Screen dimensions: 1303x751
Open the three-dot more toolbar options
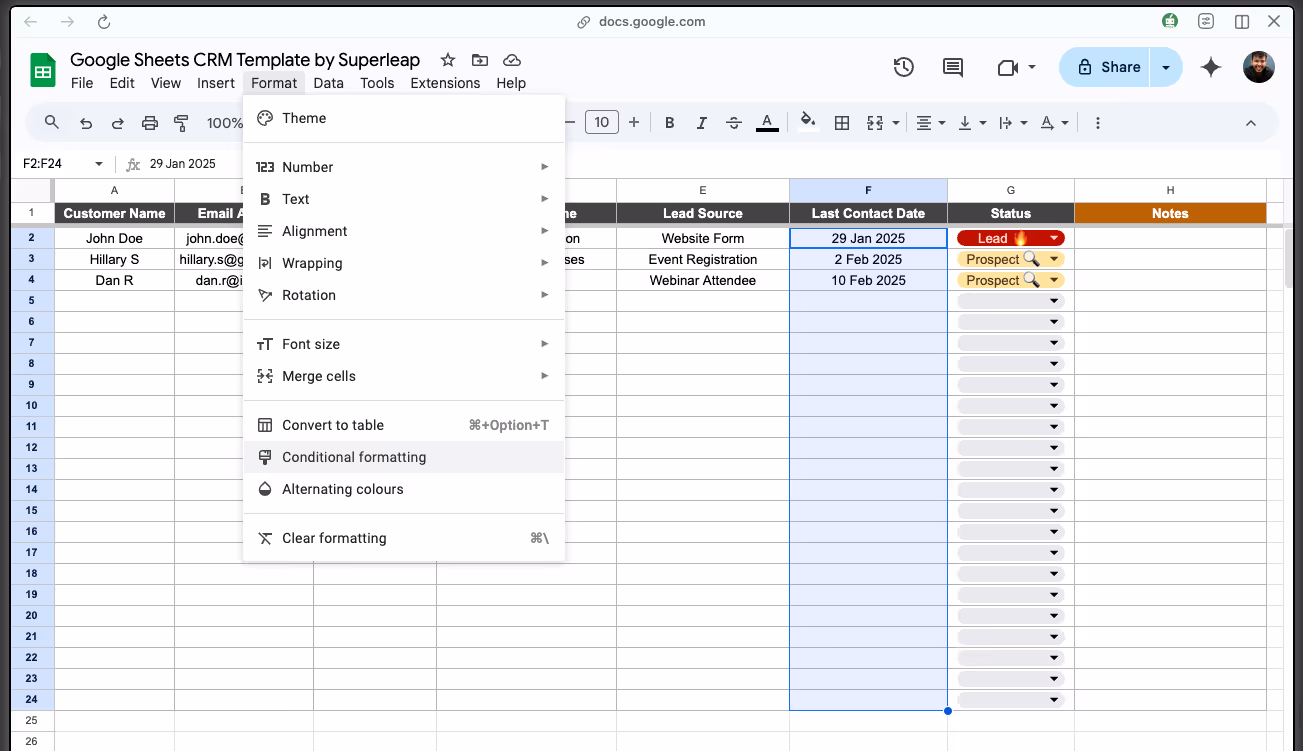tap(1098, 123)
